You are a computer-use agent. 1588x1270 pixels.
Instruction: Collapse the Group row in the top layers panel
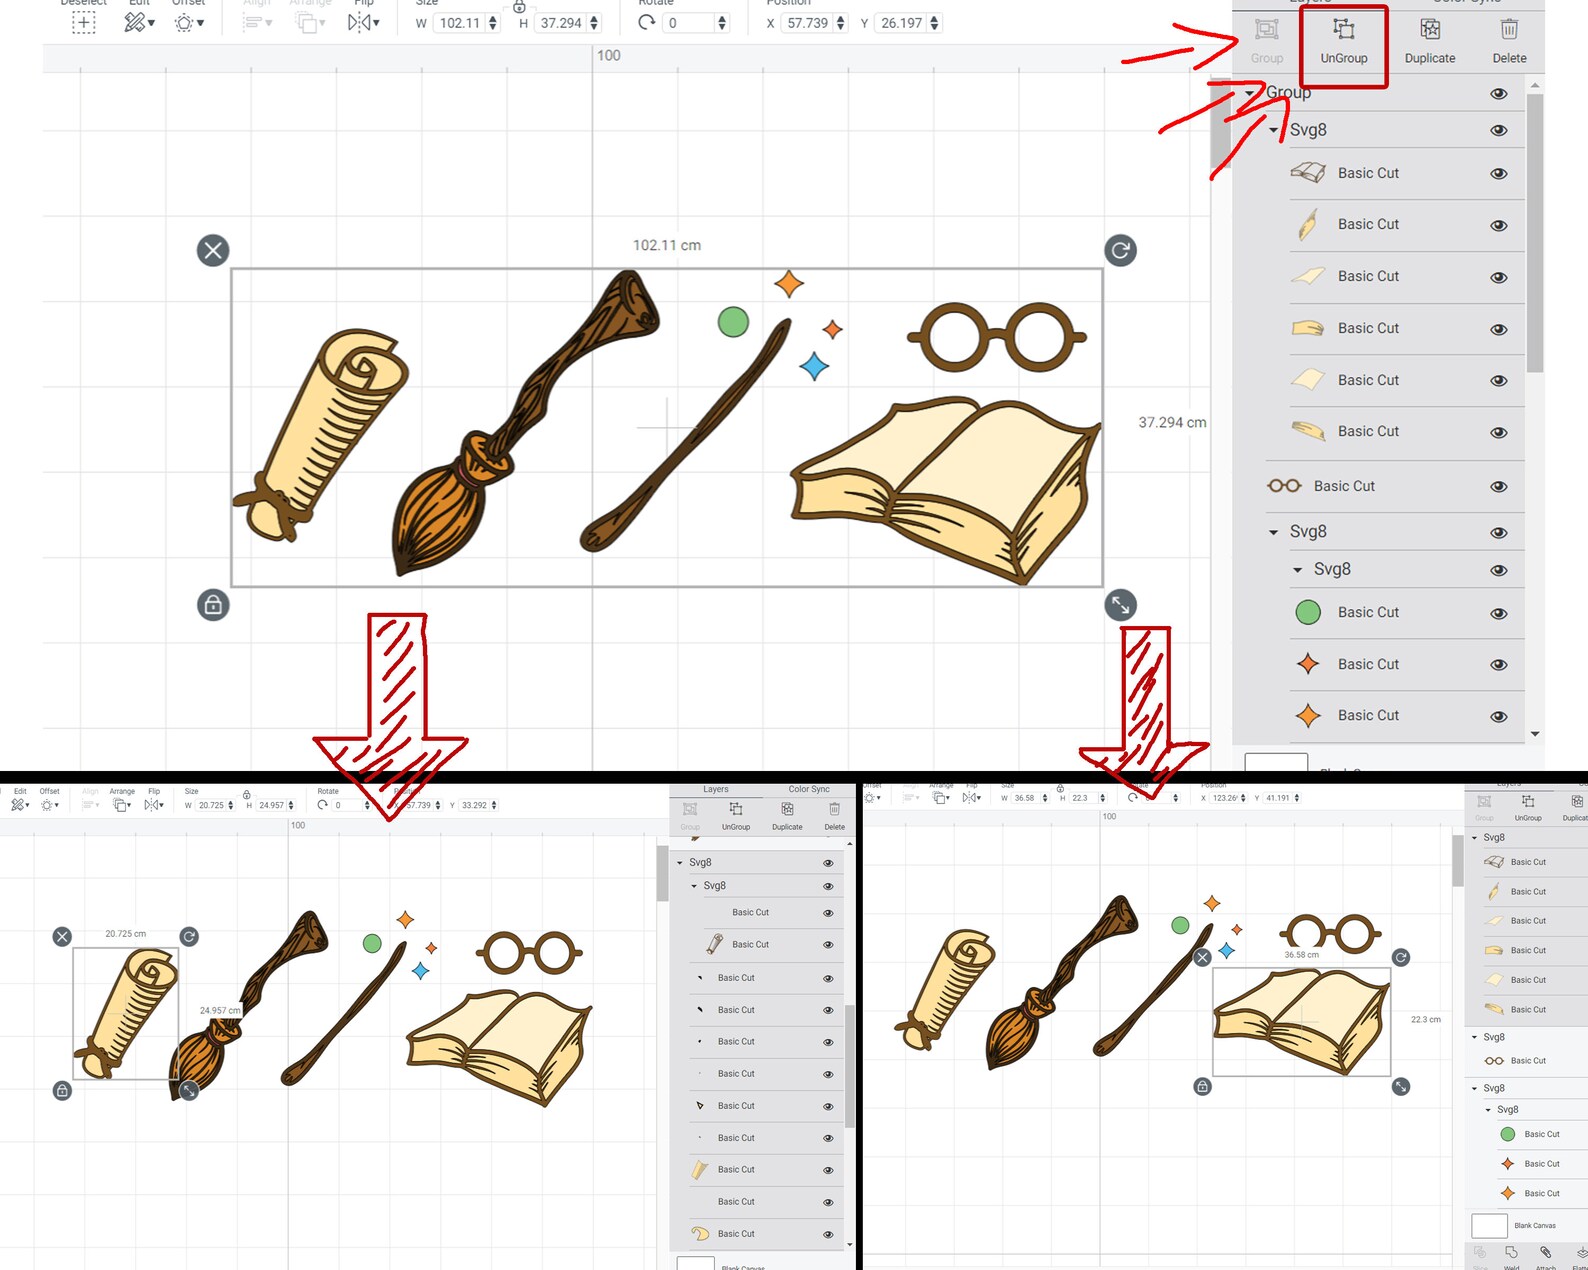click(1249, 93)
